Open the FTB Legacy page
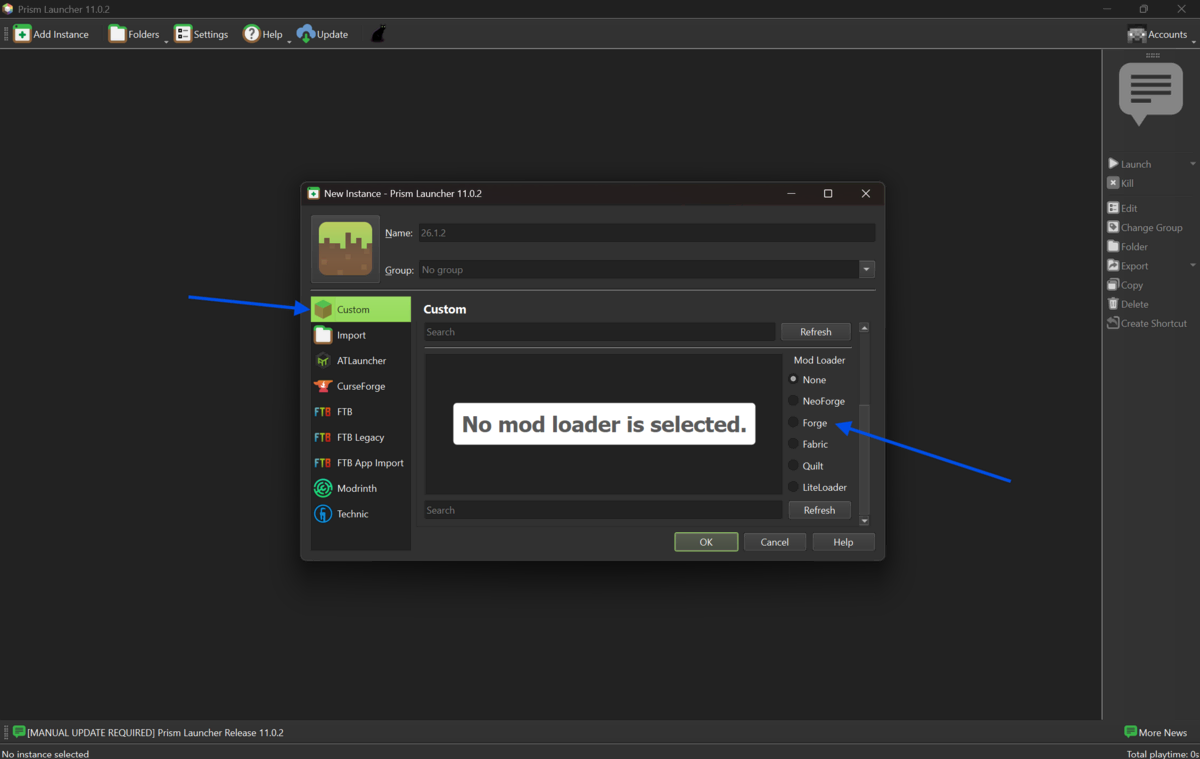 point(360,437)
